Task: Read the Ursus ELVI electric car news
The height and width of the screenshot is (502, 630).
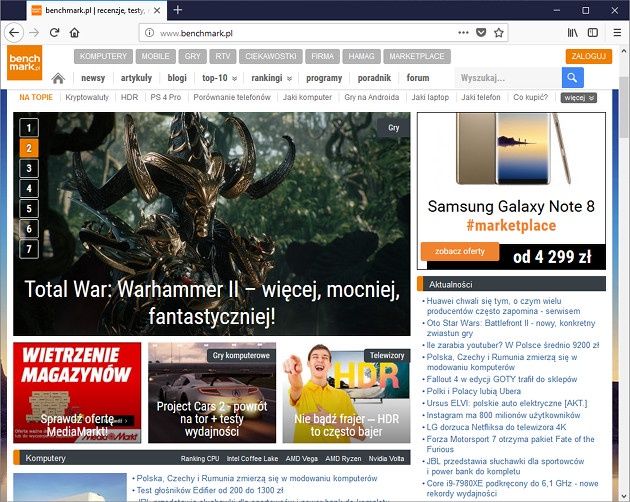Action: tap(507, 403)
